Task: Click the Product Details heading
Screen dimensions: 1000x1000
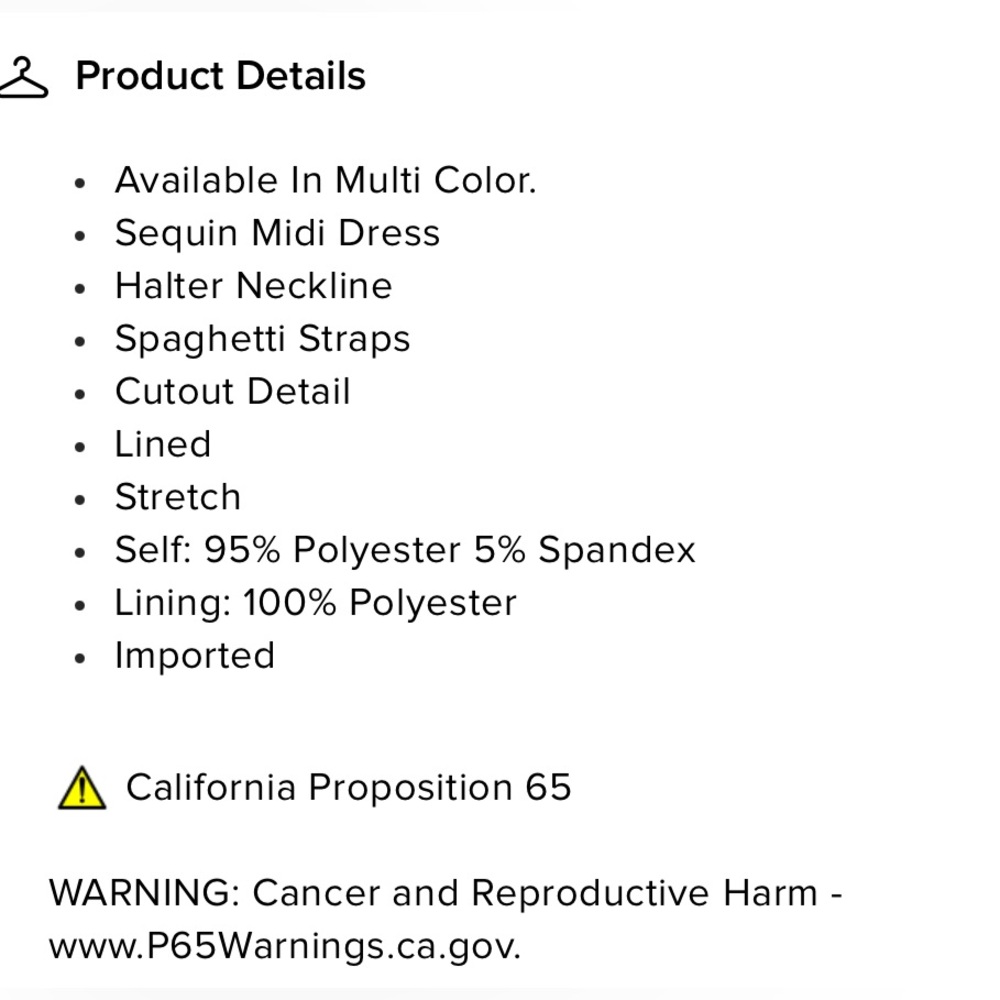Action: 221,76
